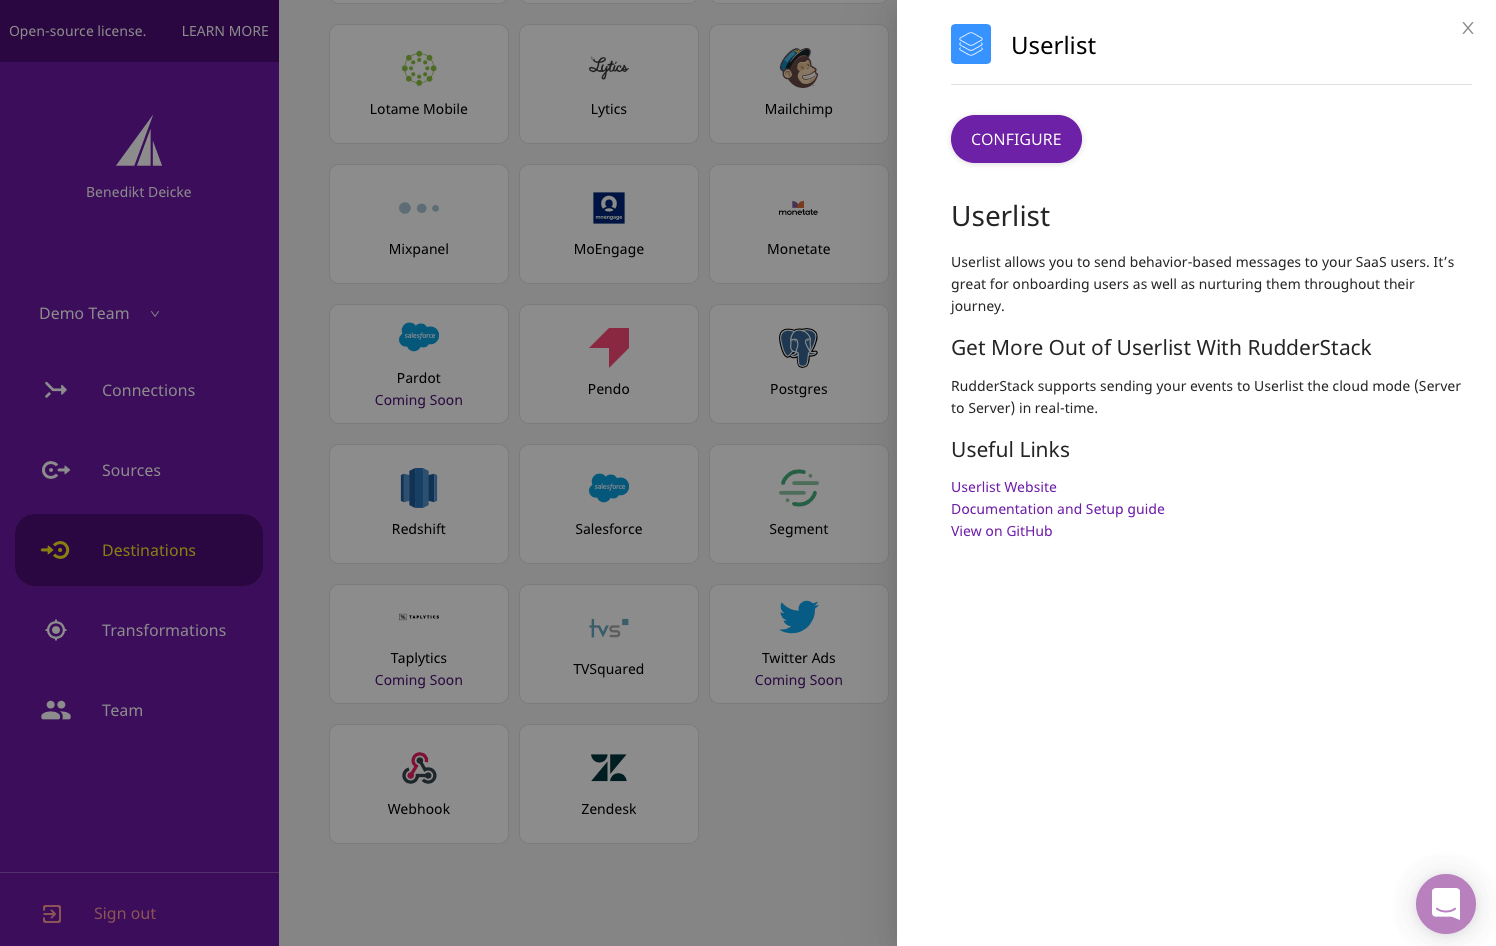Click the Userlist logo in the panel header
Viewport: 1496px width, 946px height.
(x=970, y=44)
